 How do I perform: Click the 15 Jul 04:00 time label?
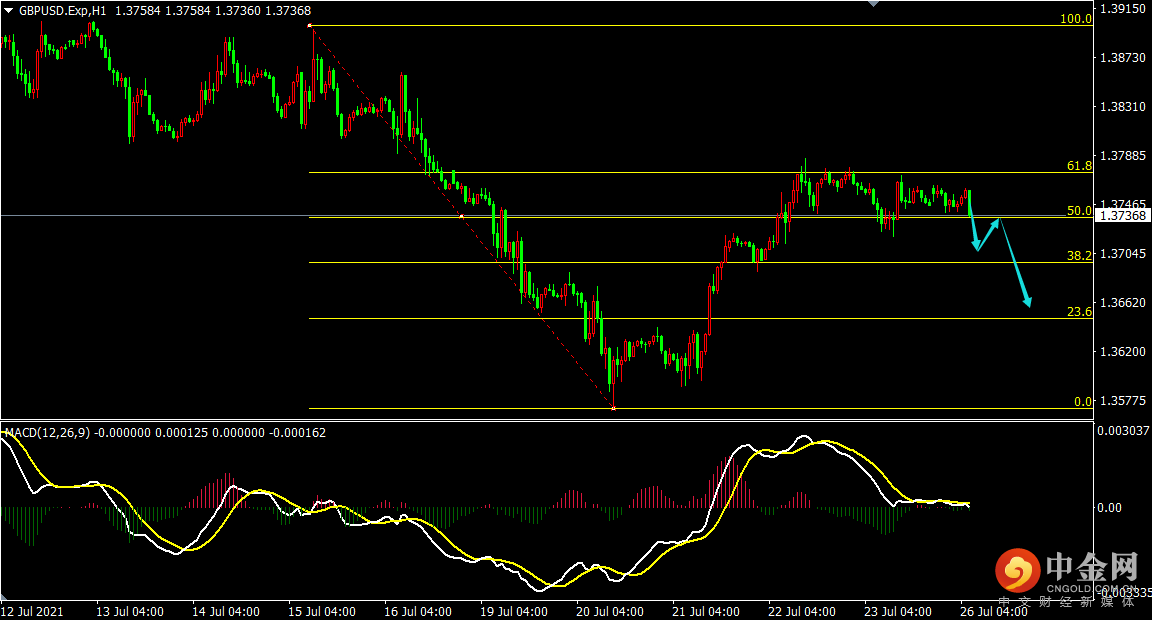coord(322,611)
